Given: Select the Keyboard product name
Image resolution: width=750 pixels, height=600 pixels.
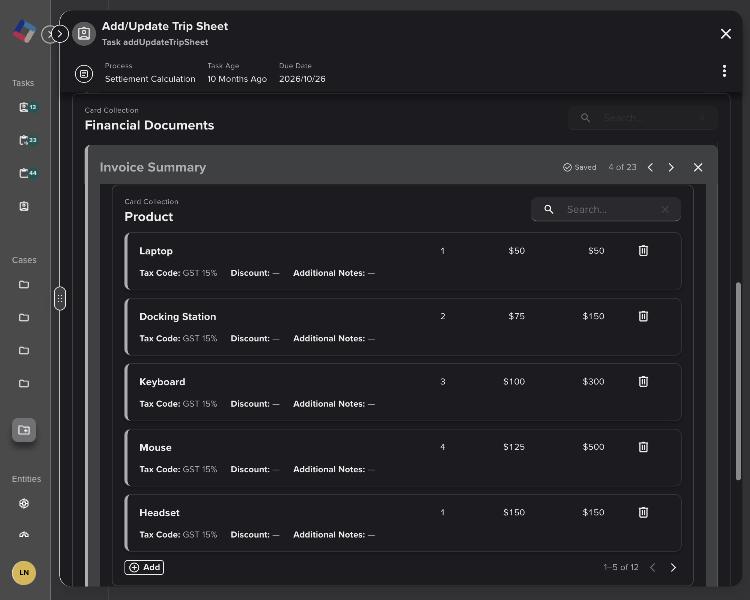Looking at the screenshot, I should pyautogui.click(x=162, y=382).
